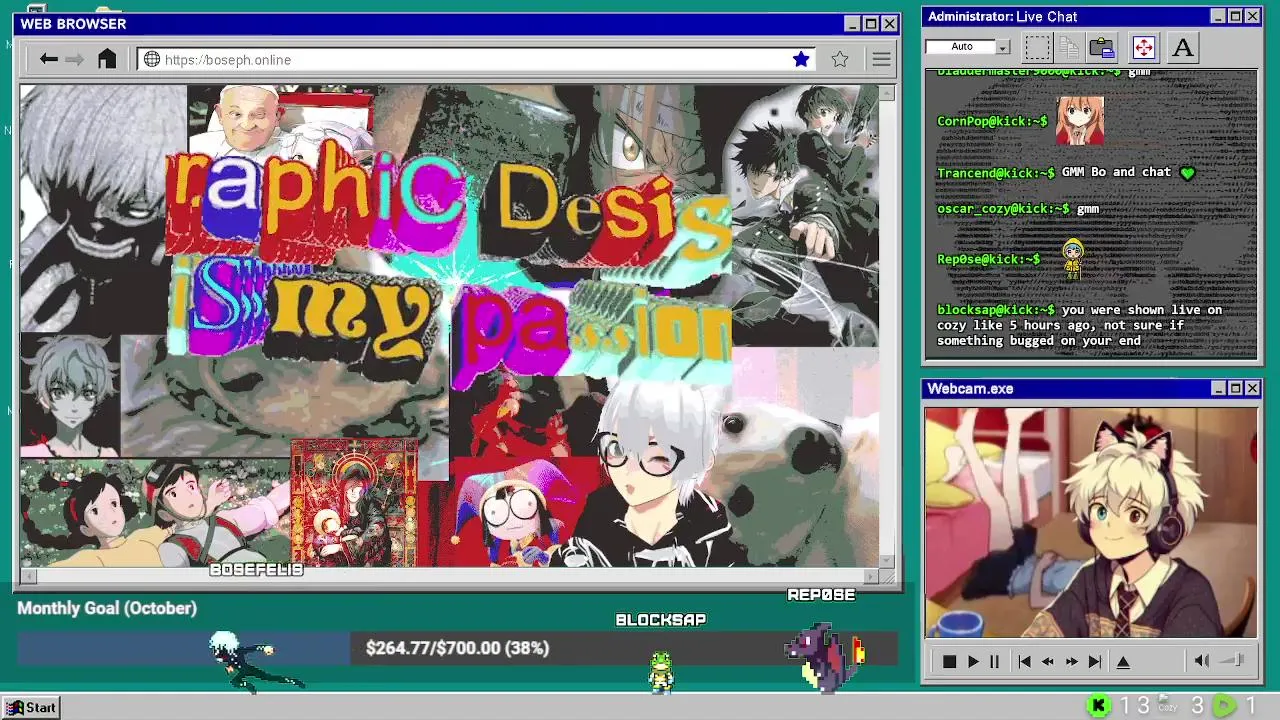The image size is (1280, 720).
Task: Click the REPOSE name label
Action: [x=821, y=595]
